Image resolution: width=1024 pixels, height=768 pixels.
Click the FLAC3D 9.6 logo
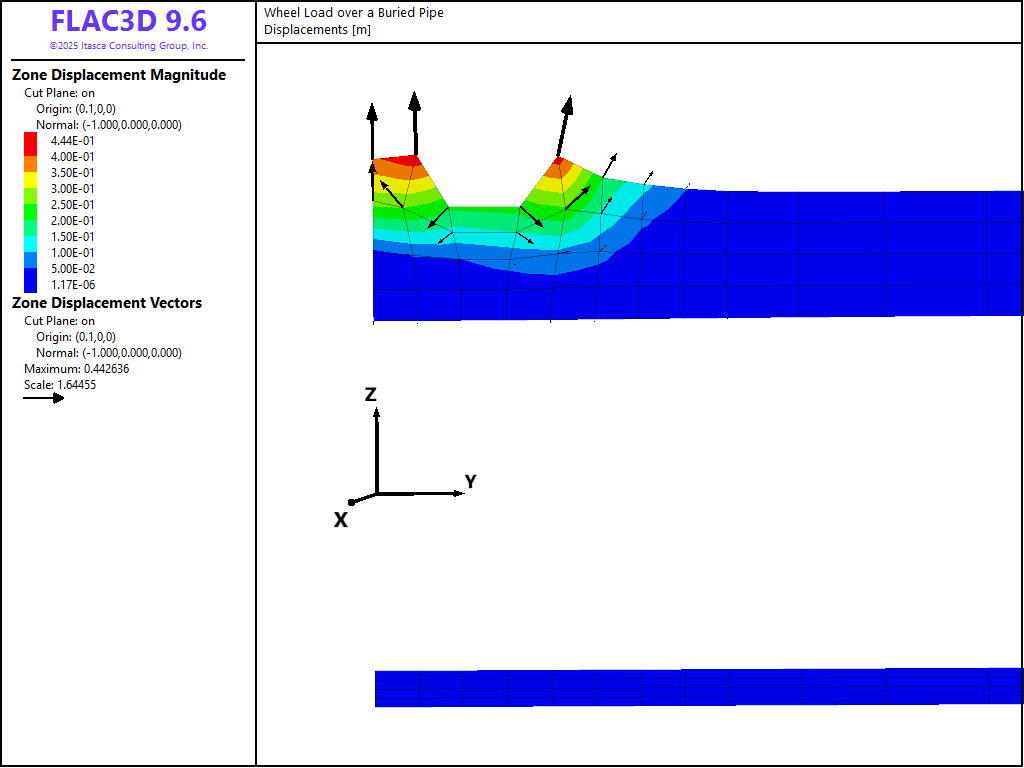tap(128, 22)
